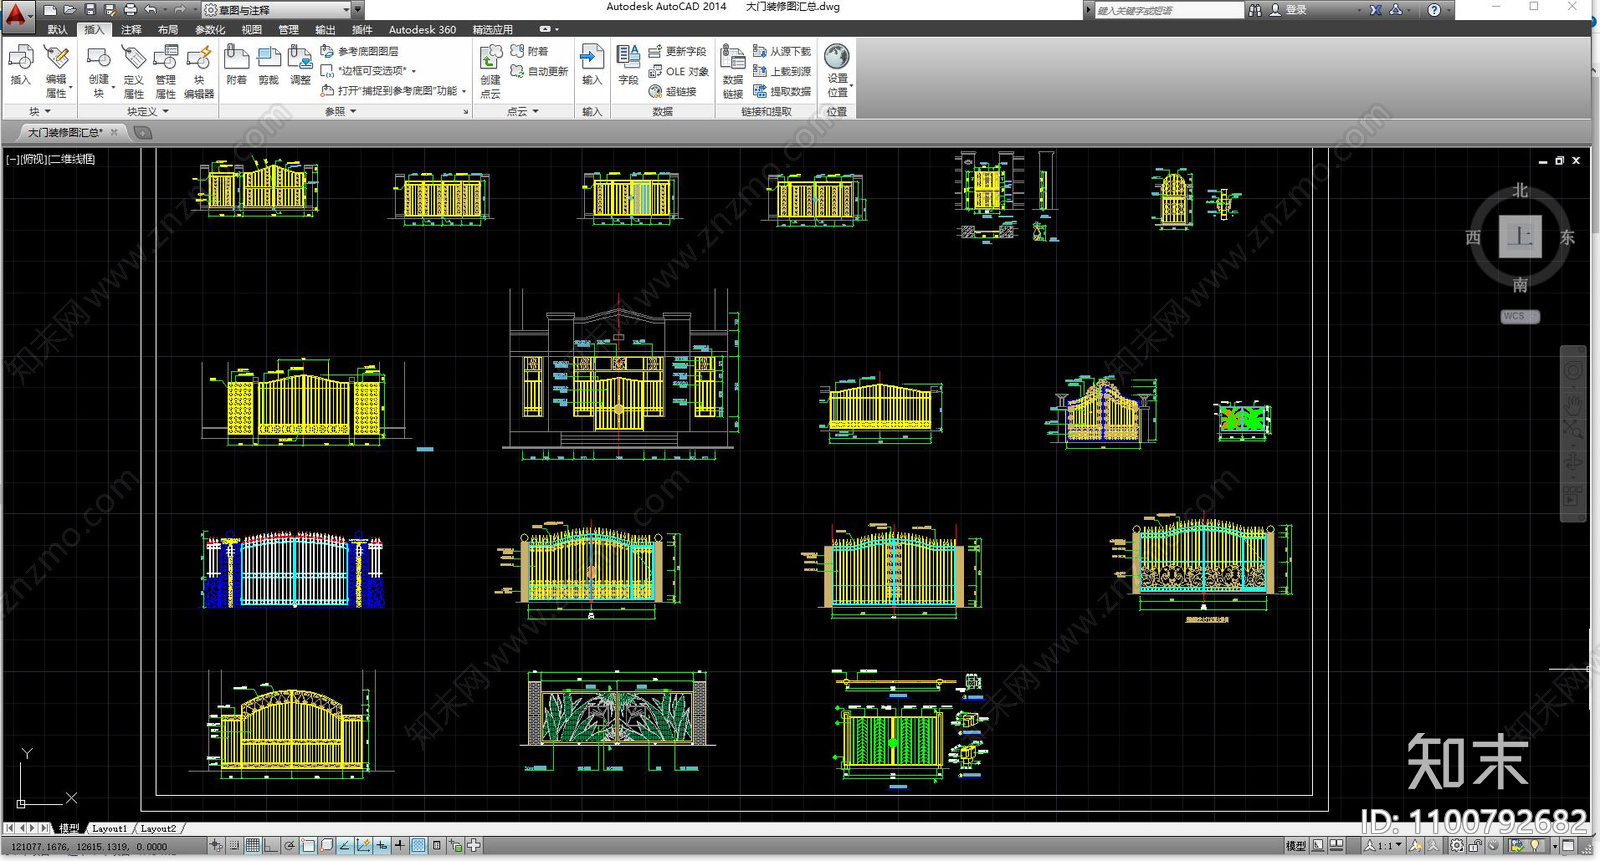Toggle grid display in status bar

pos(253,846)
